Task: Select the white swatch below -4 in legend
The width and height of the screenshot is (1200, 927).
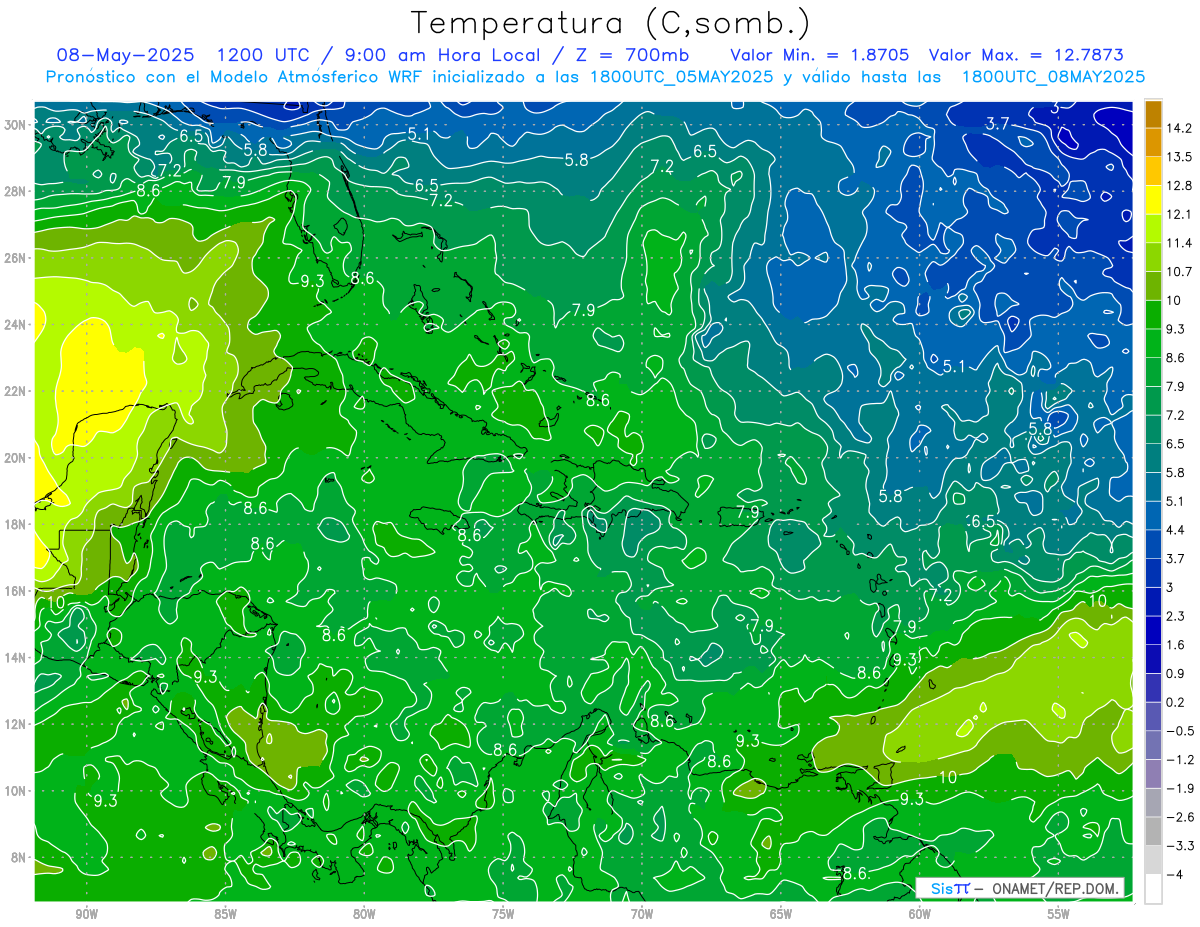Action: 1153,888
